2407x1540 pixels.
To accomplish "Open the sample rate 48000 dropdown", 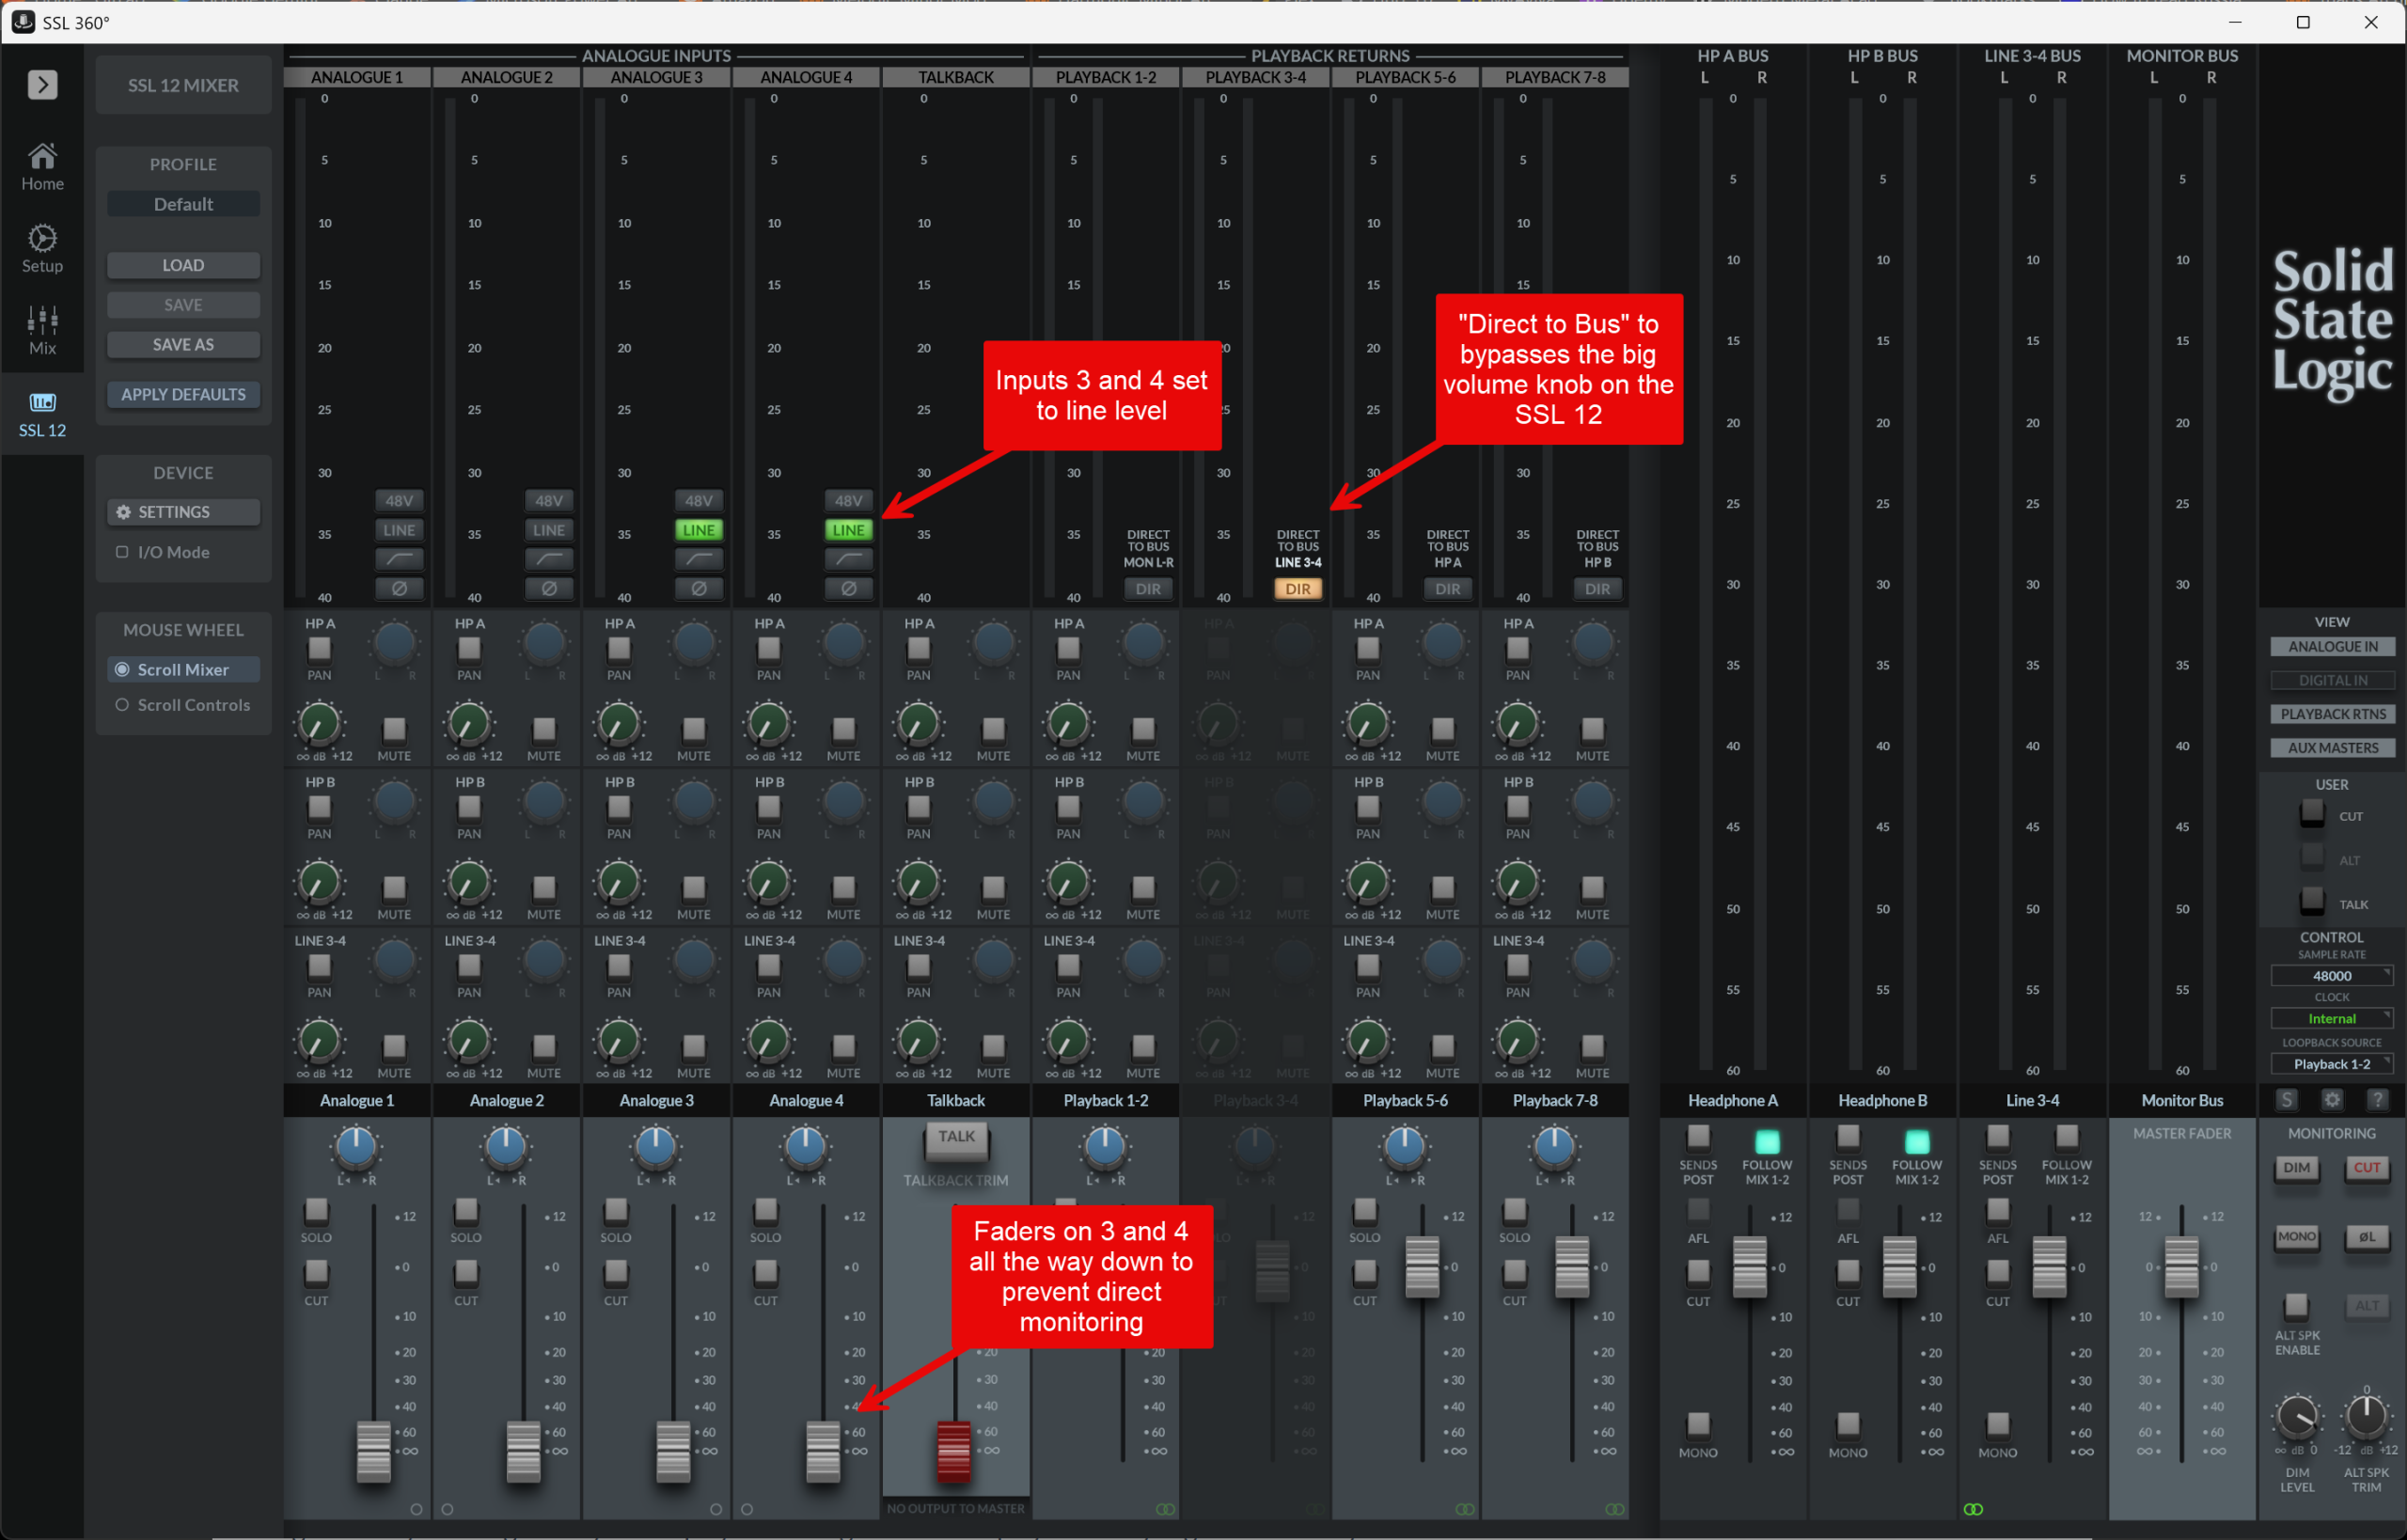I will tap(2332, 976).
